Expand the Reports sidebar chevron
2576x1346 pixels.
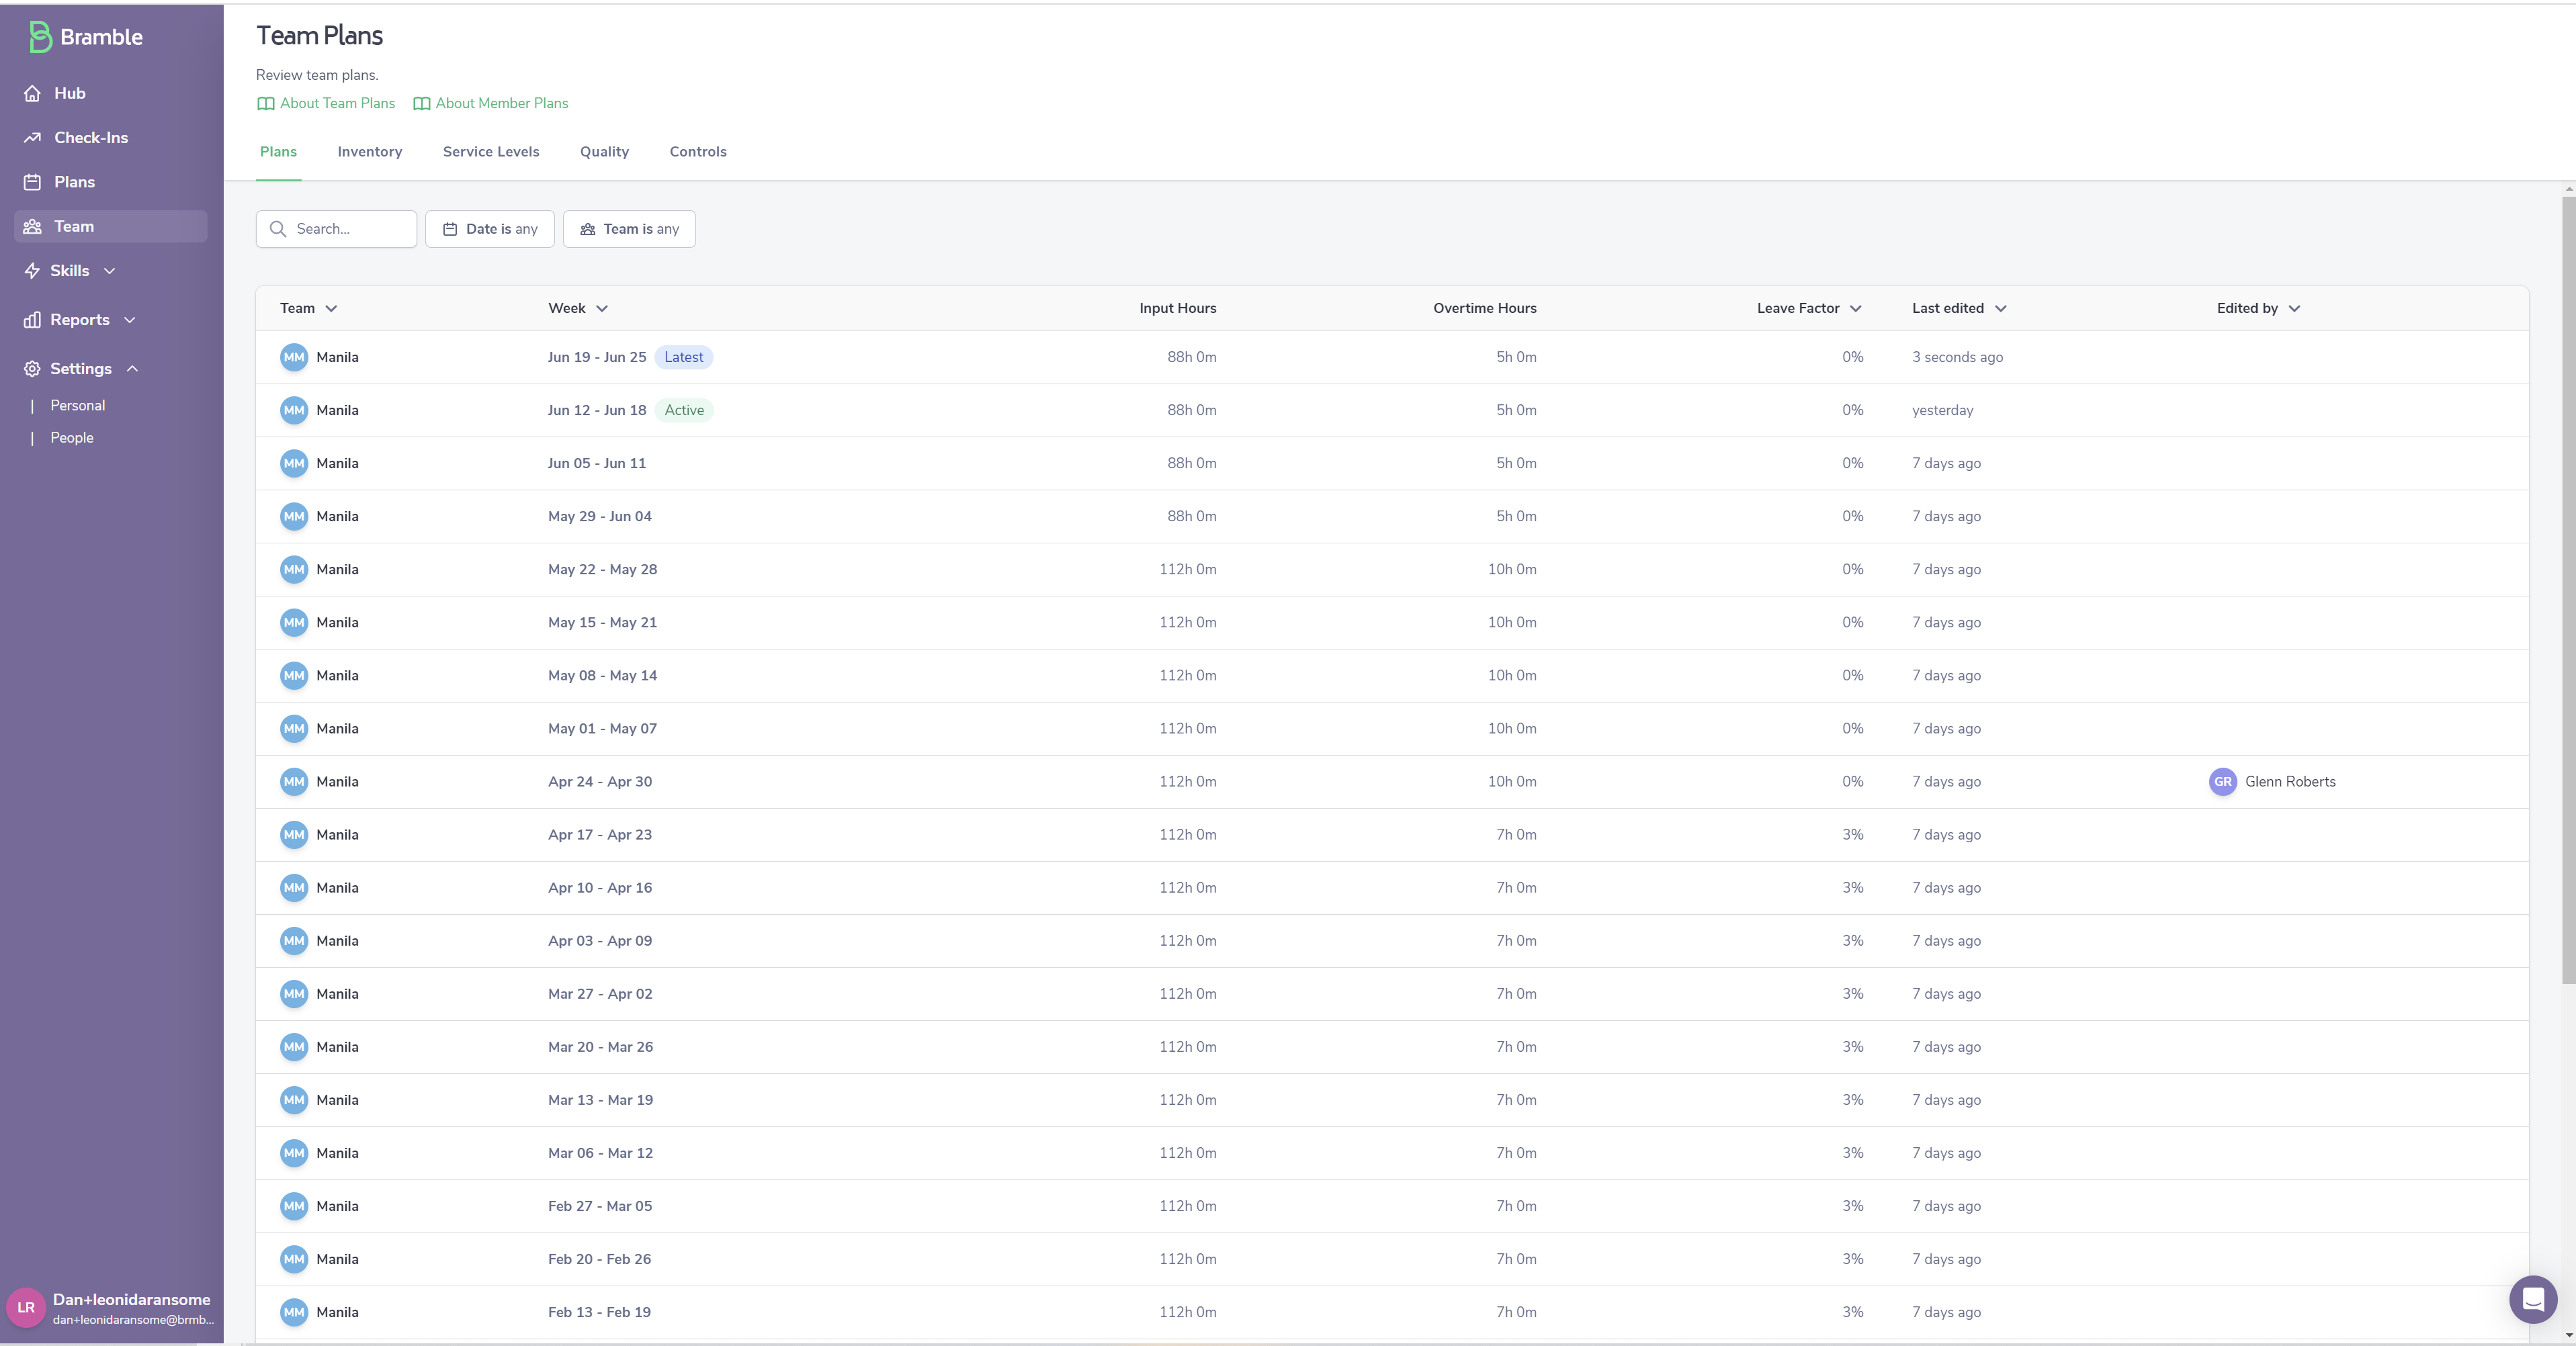[x=130, y=320]
